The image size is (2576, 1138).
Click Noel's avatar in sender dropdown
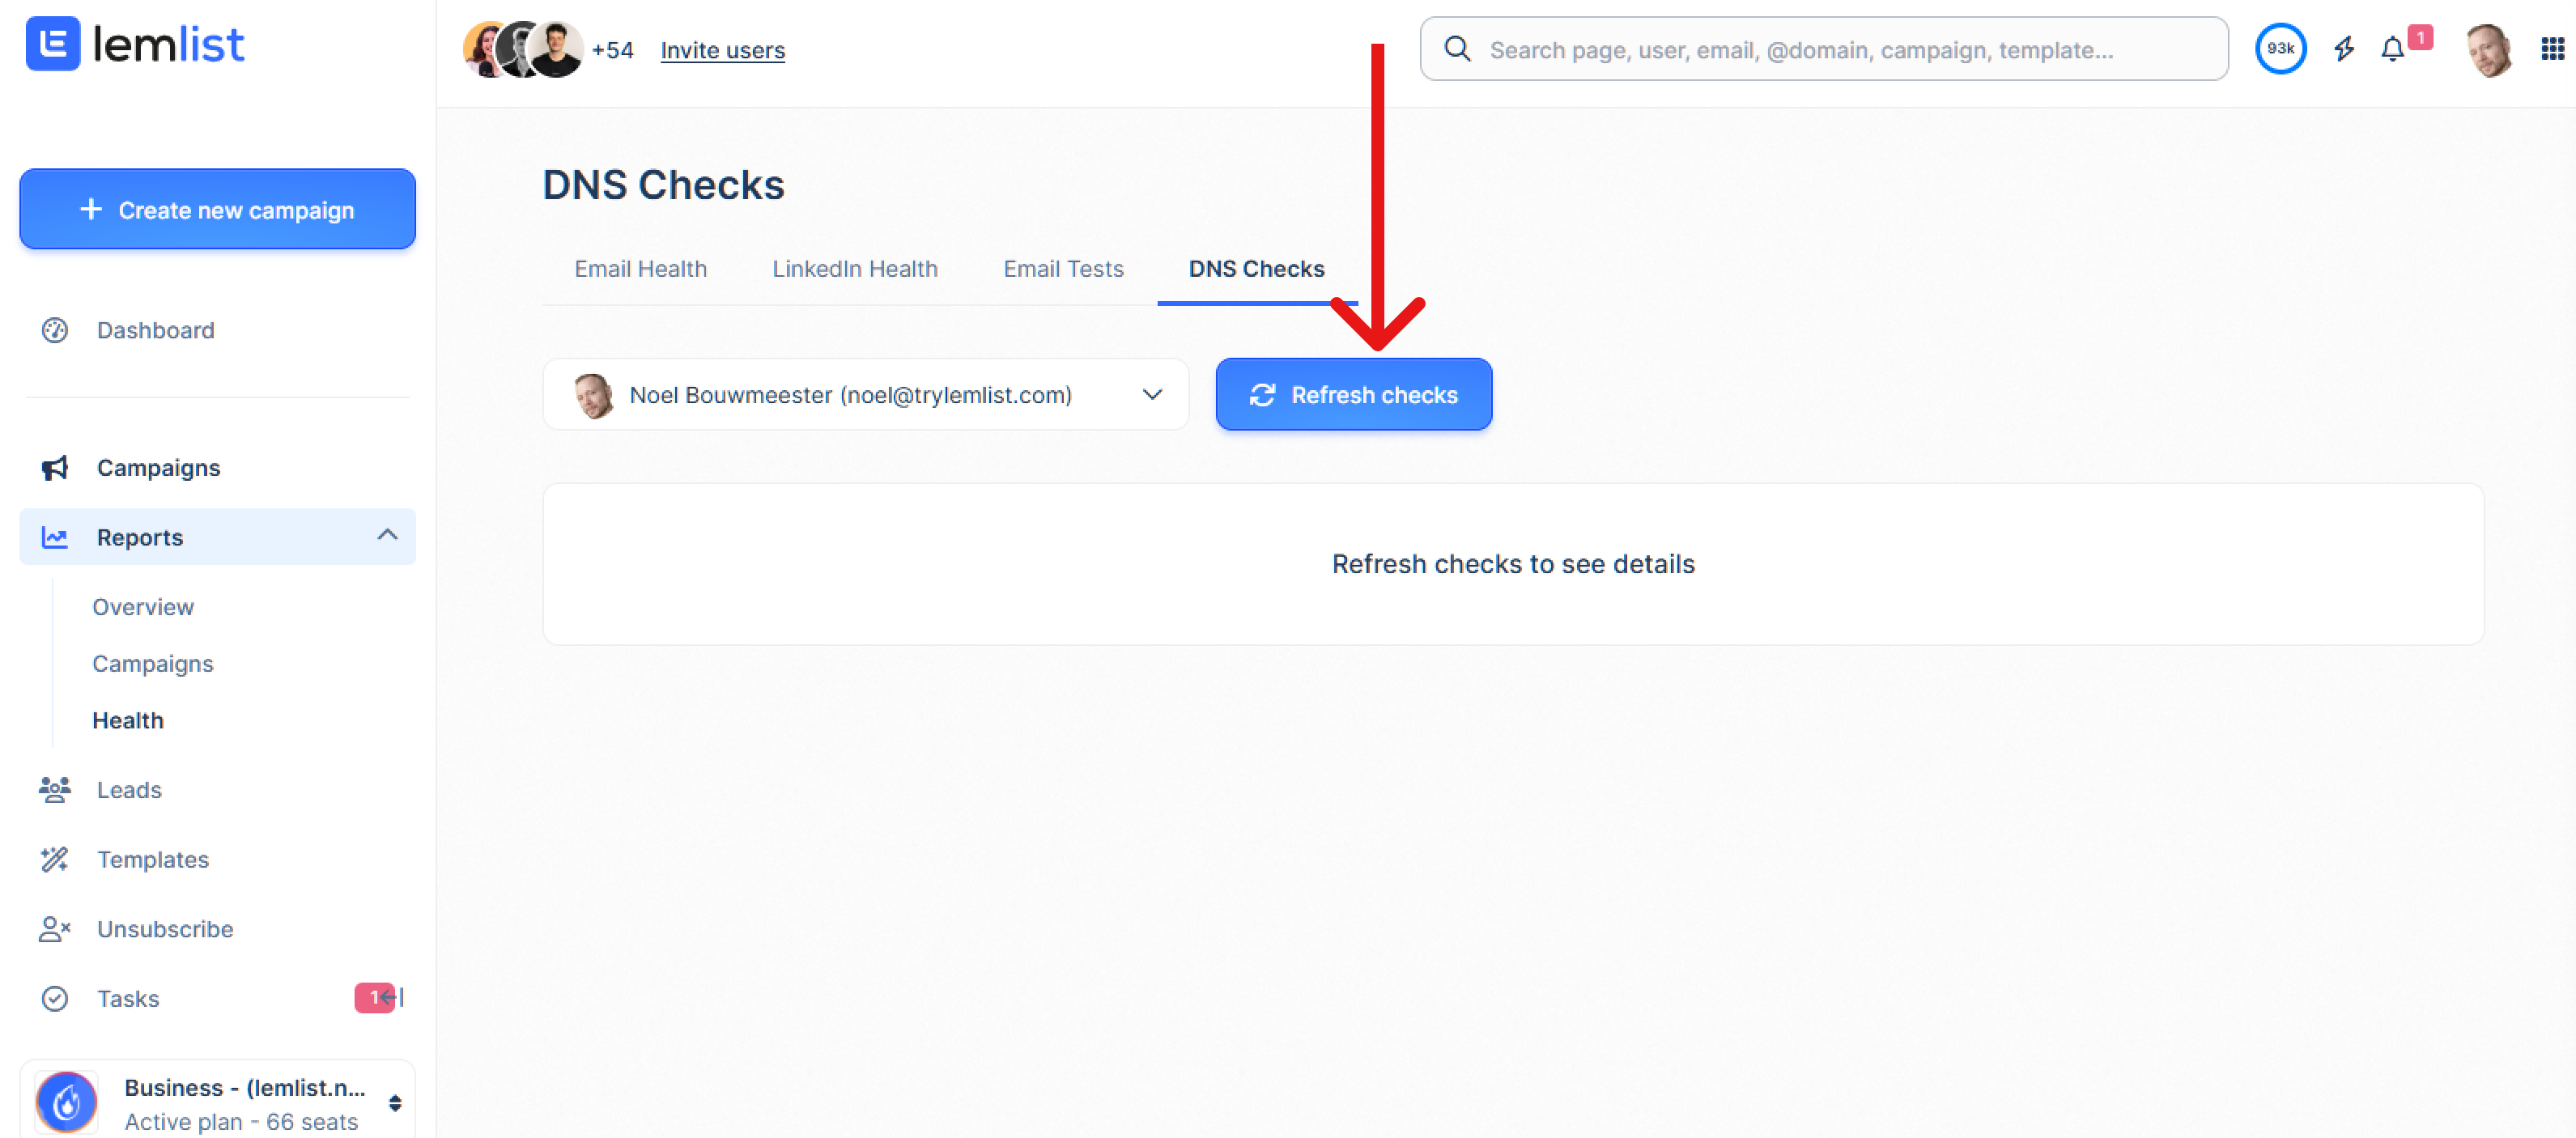click(x=594, y=395)
